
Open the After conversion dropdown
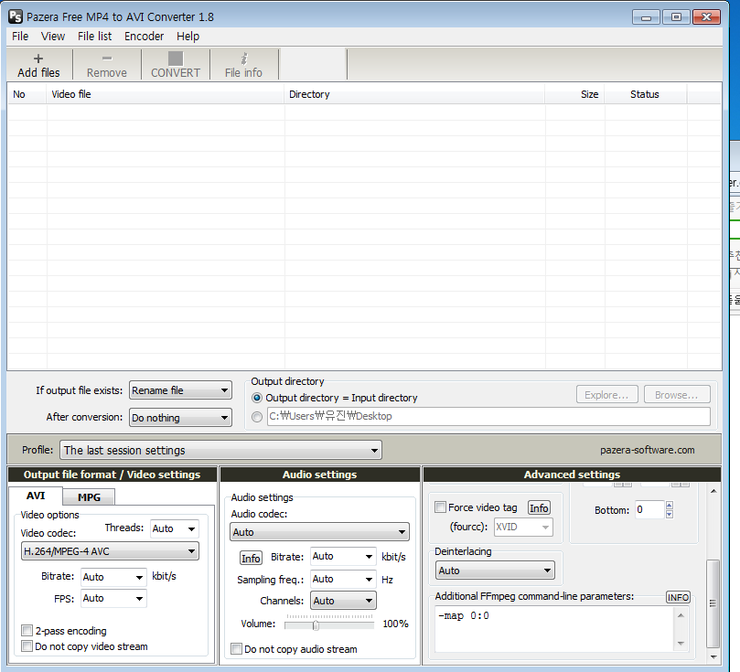pyautogui.click(x=180, y=418)
